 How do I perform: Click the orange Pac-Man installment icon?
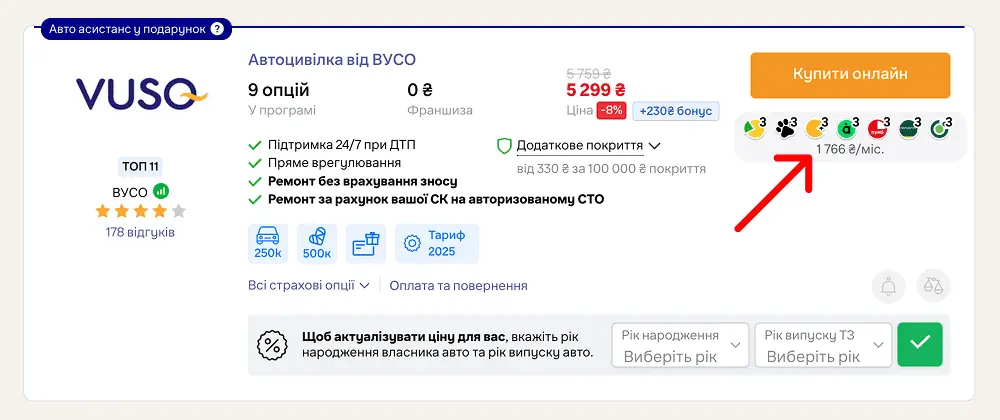pos(816,129)
